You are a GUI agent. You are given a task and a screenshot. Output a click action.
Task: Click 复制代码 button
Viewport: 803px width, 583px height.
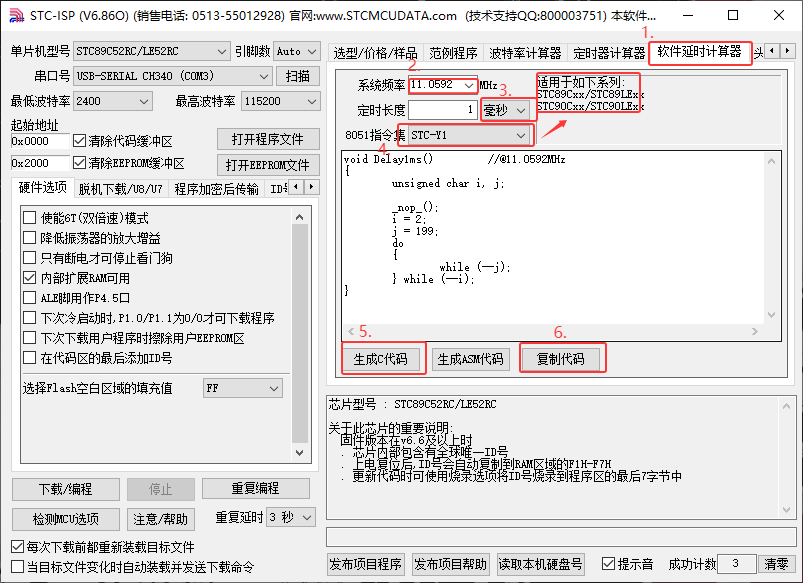[x=560, y=359]
